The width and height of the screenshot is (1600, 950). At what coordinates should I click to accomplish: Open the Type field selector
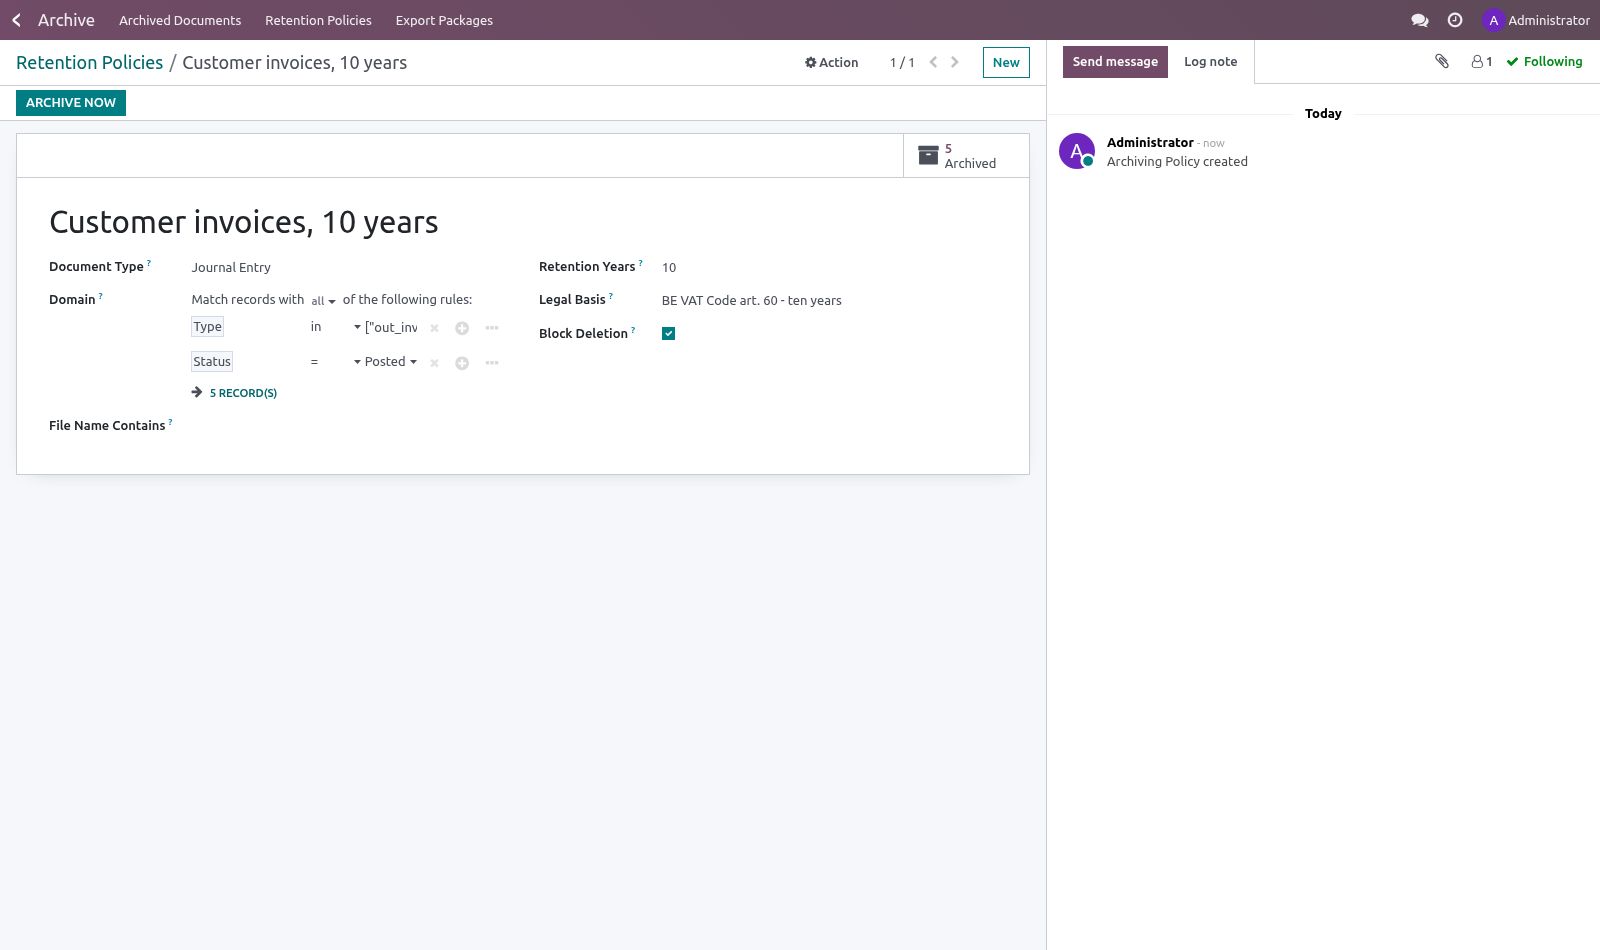[208, 327]
